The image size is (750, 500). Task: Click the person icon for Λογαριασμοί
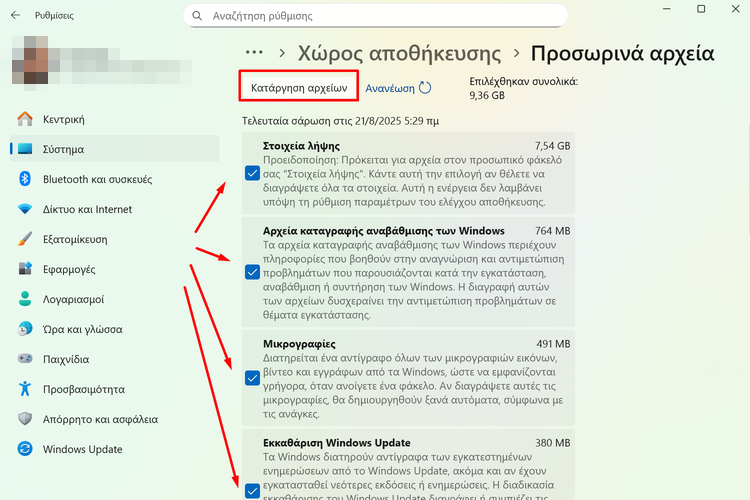[x=25, y=299]
